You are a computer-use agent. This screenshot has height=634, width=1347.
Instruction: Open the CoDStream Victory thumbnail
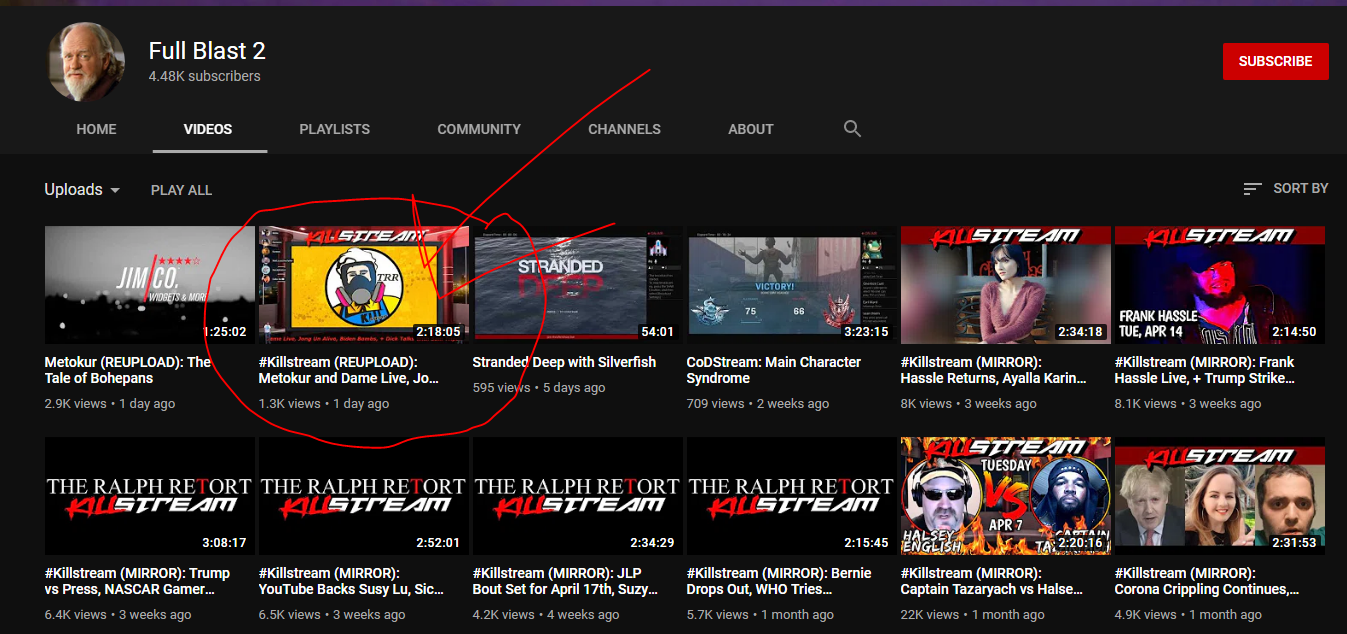pyautogui.click(x=791, y=285)
